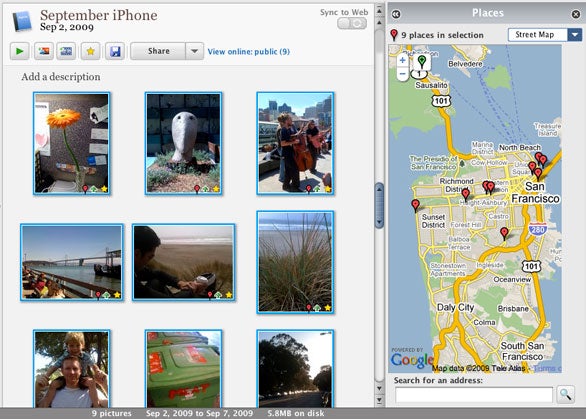Click upload arrow on musicians photo
This screenshot has width=586, height=419.
(x=318, y=190)
